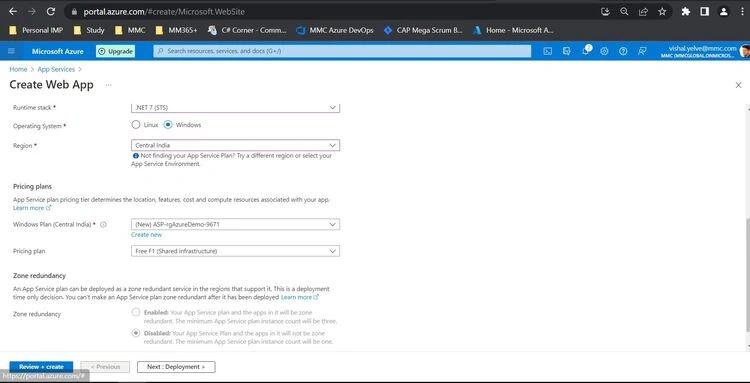Open the browser extensions puzzle icon
Screen dimensions: 750x383
point(686,11)
